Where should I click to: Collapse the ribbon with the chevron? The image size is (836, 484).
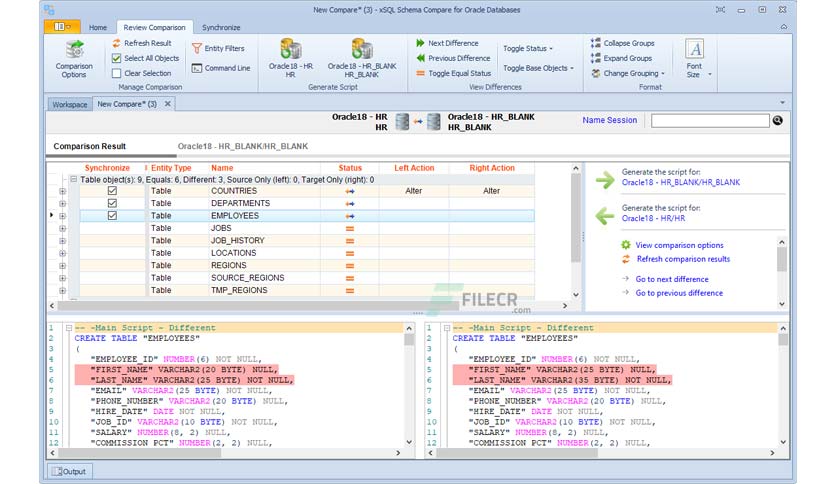(x=783, y=27)
